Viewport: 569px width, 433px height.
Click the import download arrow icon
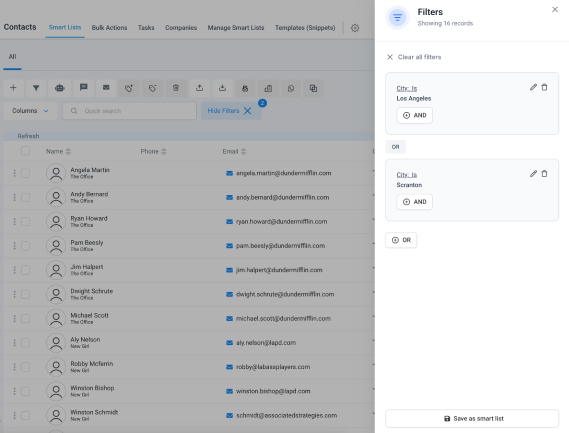pyautogui.click(x=222, y=88)
